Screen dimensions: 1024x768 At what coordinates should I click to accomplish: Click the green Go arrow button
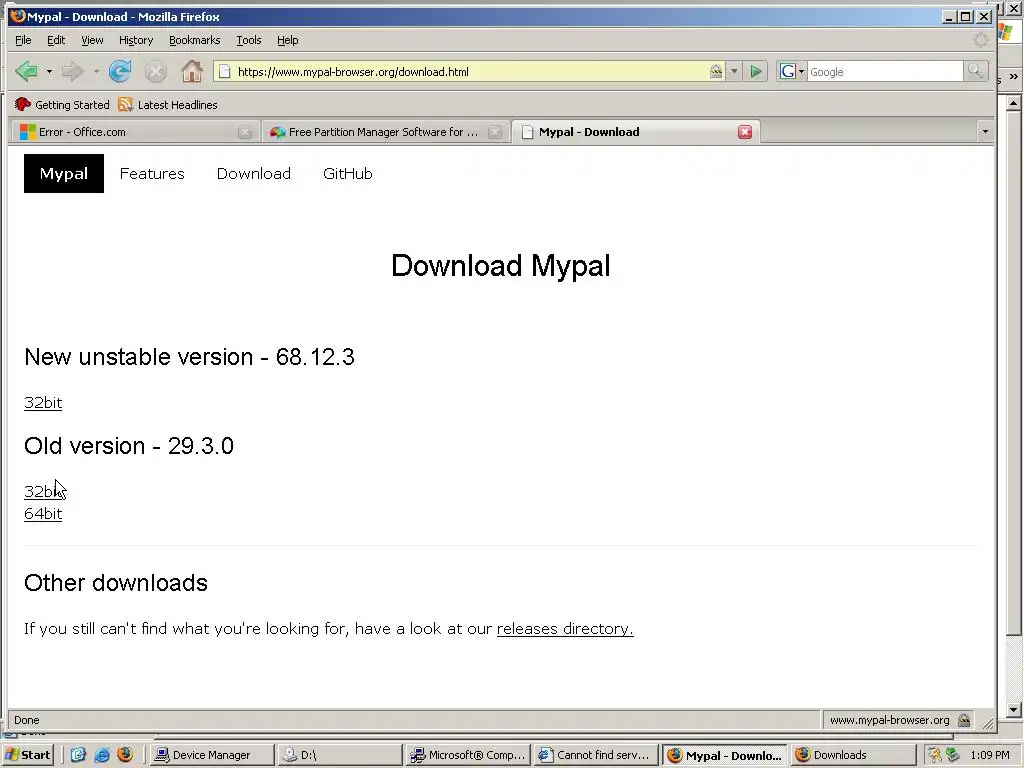coord(756,72)
